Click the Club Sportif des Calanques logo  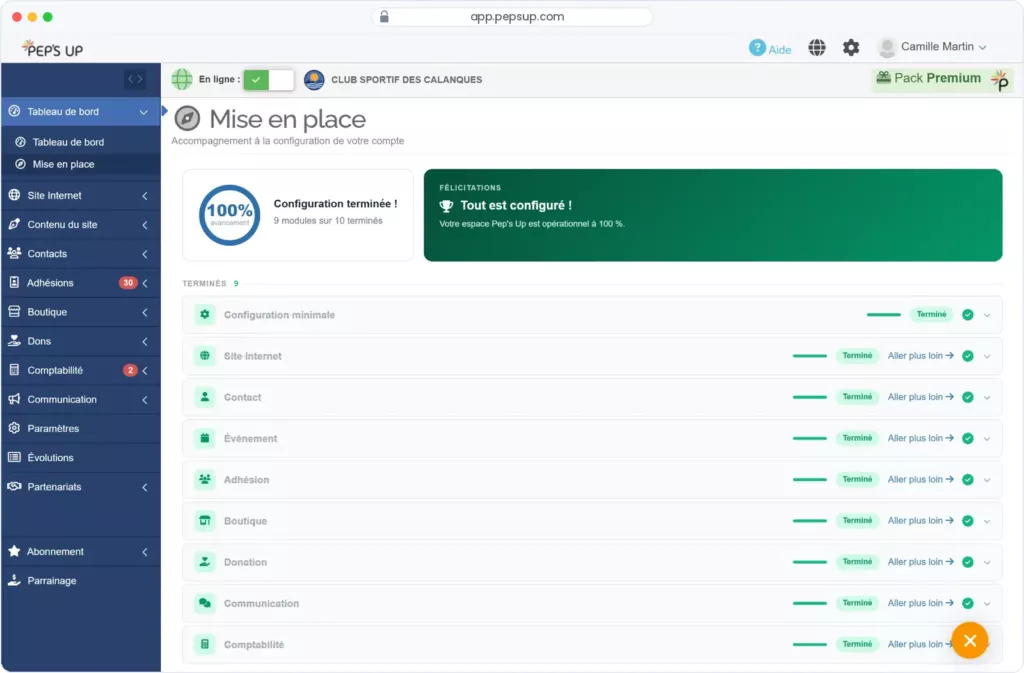click(314, 80)
